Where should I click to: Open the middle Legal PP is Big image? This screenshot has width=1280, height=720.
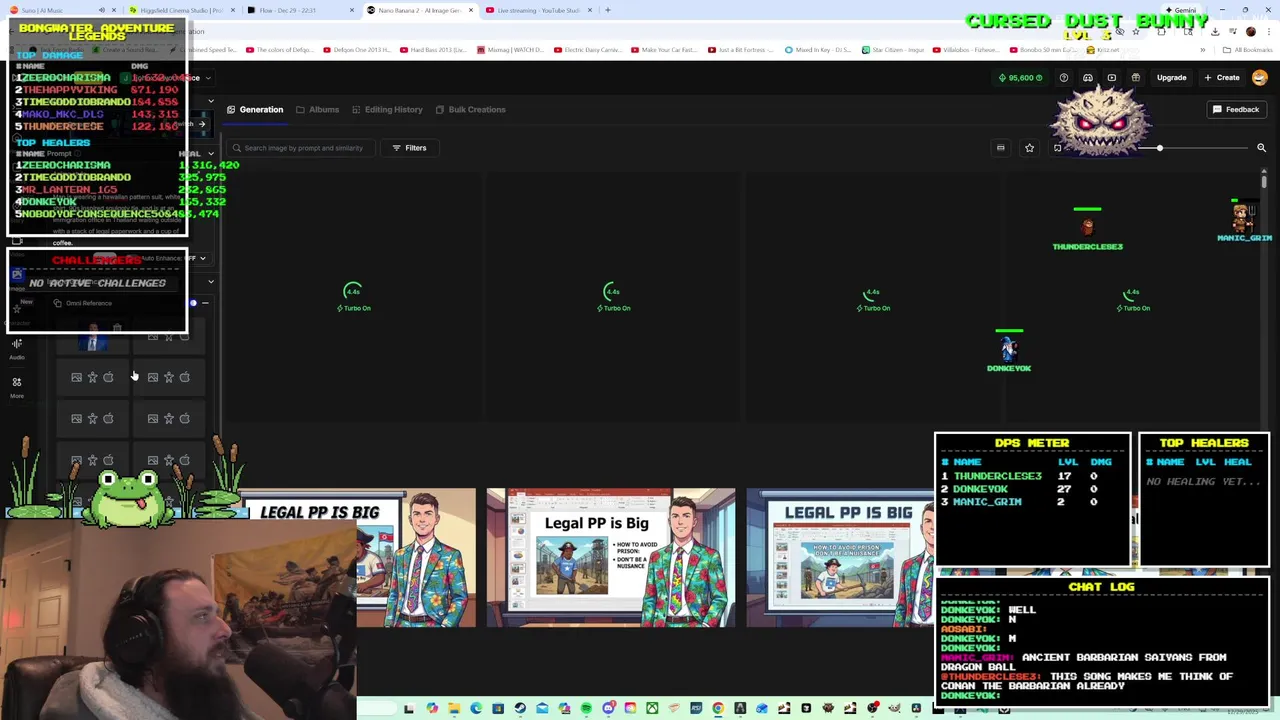[611, 558]
